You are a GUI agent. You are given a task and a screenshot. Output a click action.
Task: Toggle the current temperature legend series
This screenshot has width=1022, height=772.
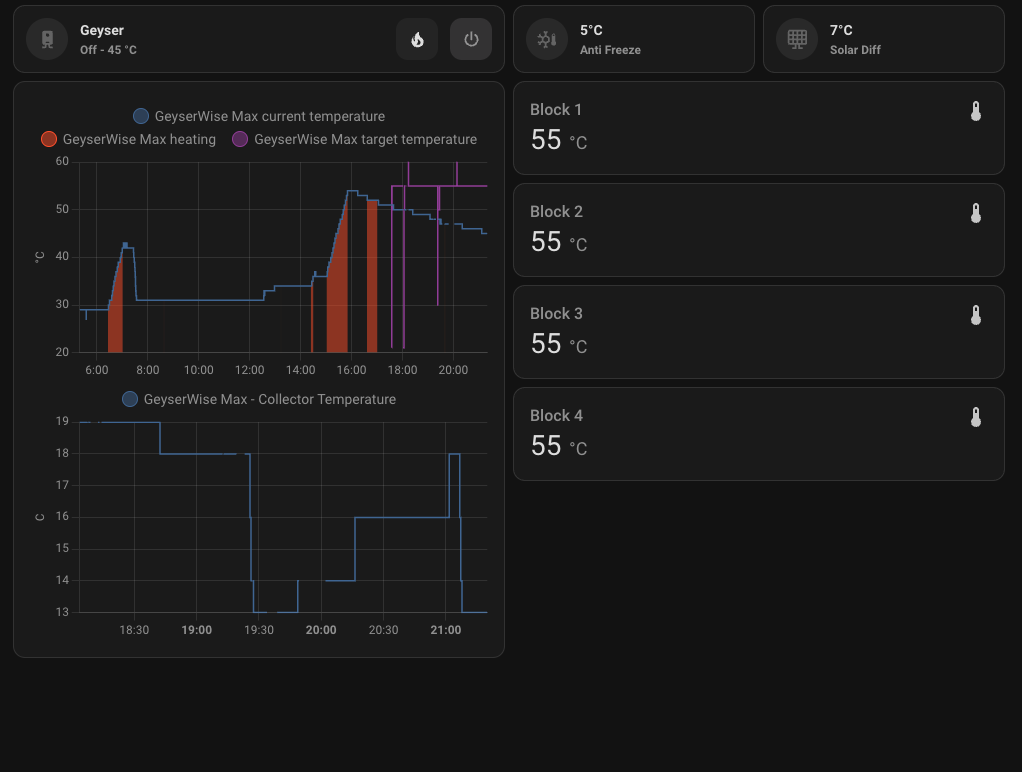coord(259,116)
